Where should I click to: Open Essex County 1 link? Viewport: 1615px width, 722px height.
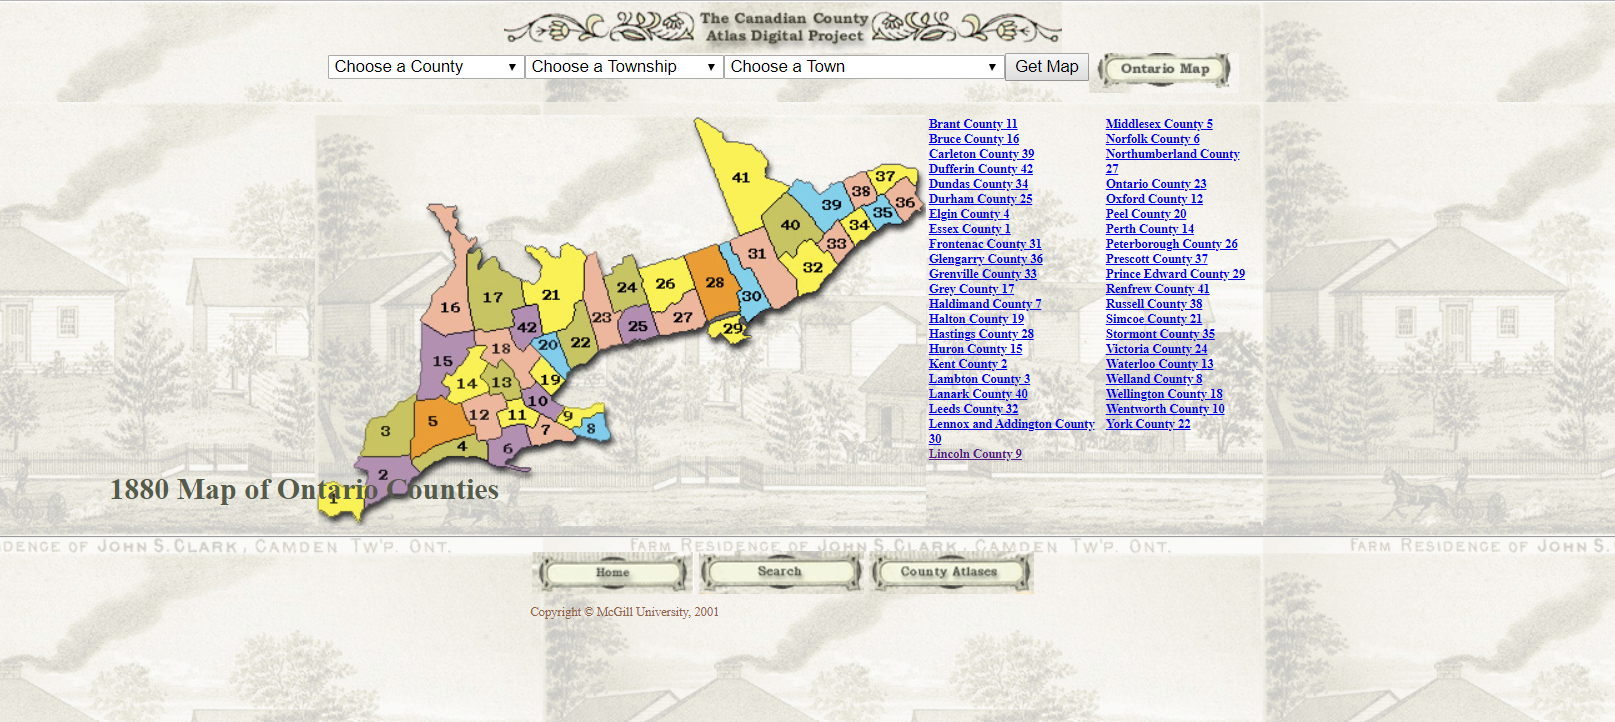(x=970, y=229)
